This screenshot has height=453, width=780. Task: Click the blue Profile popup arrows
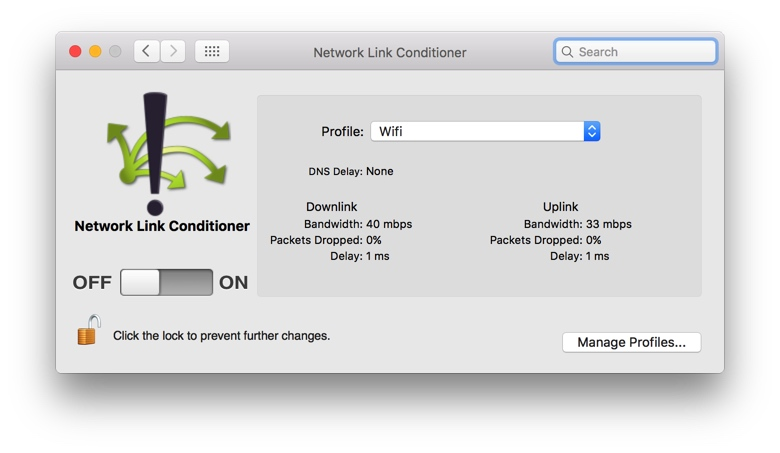[x=592, y=131]
